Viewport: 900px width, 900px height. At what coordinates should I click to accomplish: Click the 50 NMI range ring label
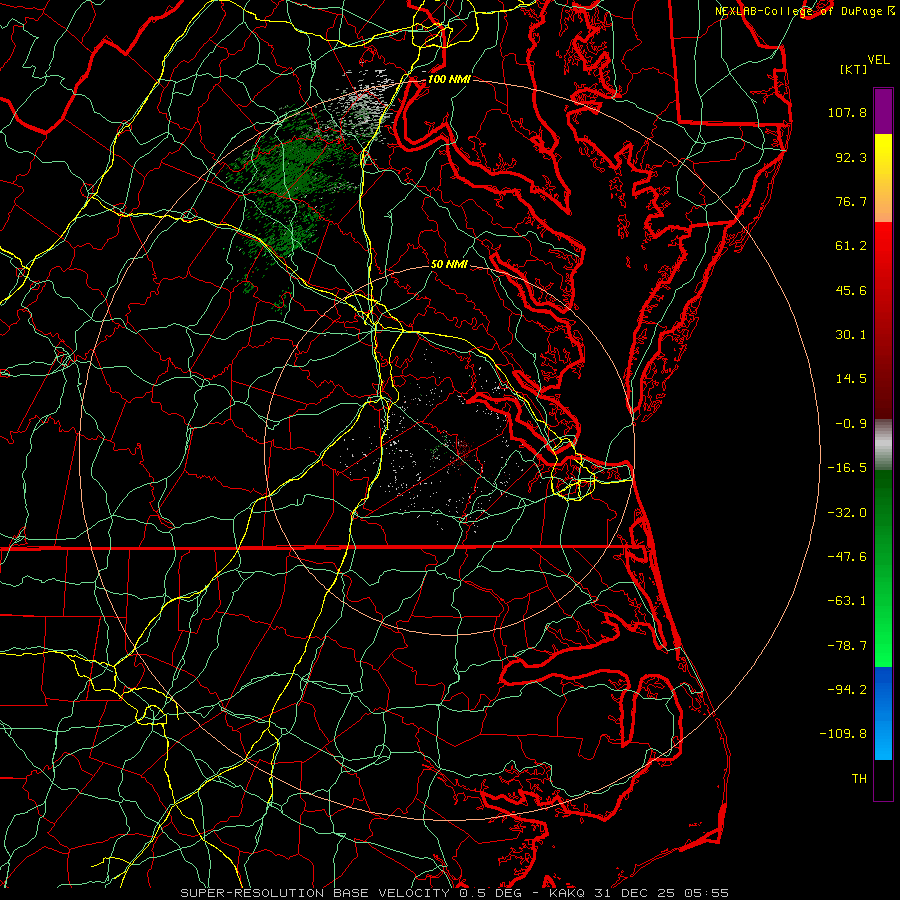pyautogui.click(x=449, y=264)
